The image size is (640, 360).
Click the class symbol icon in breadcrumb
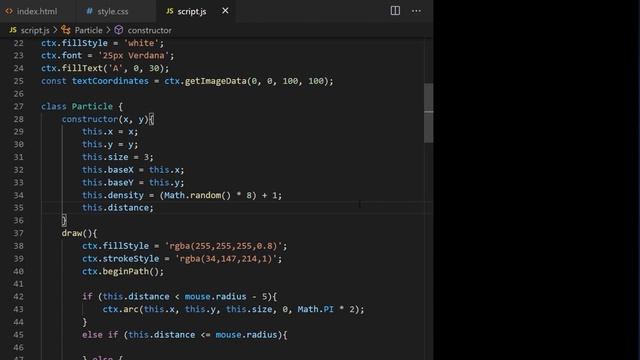66,30
